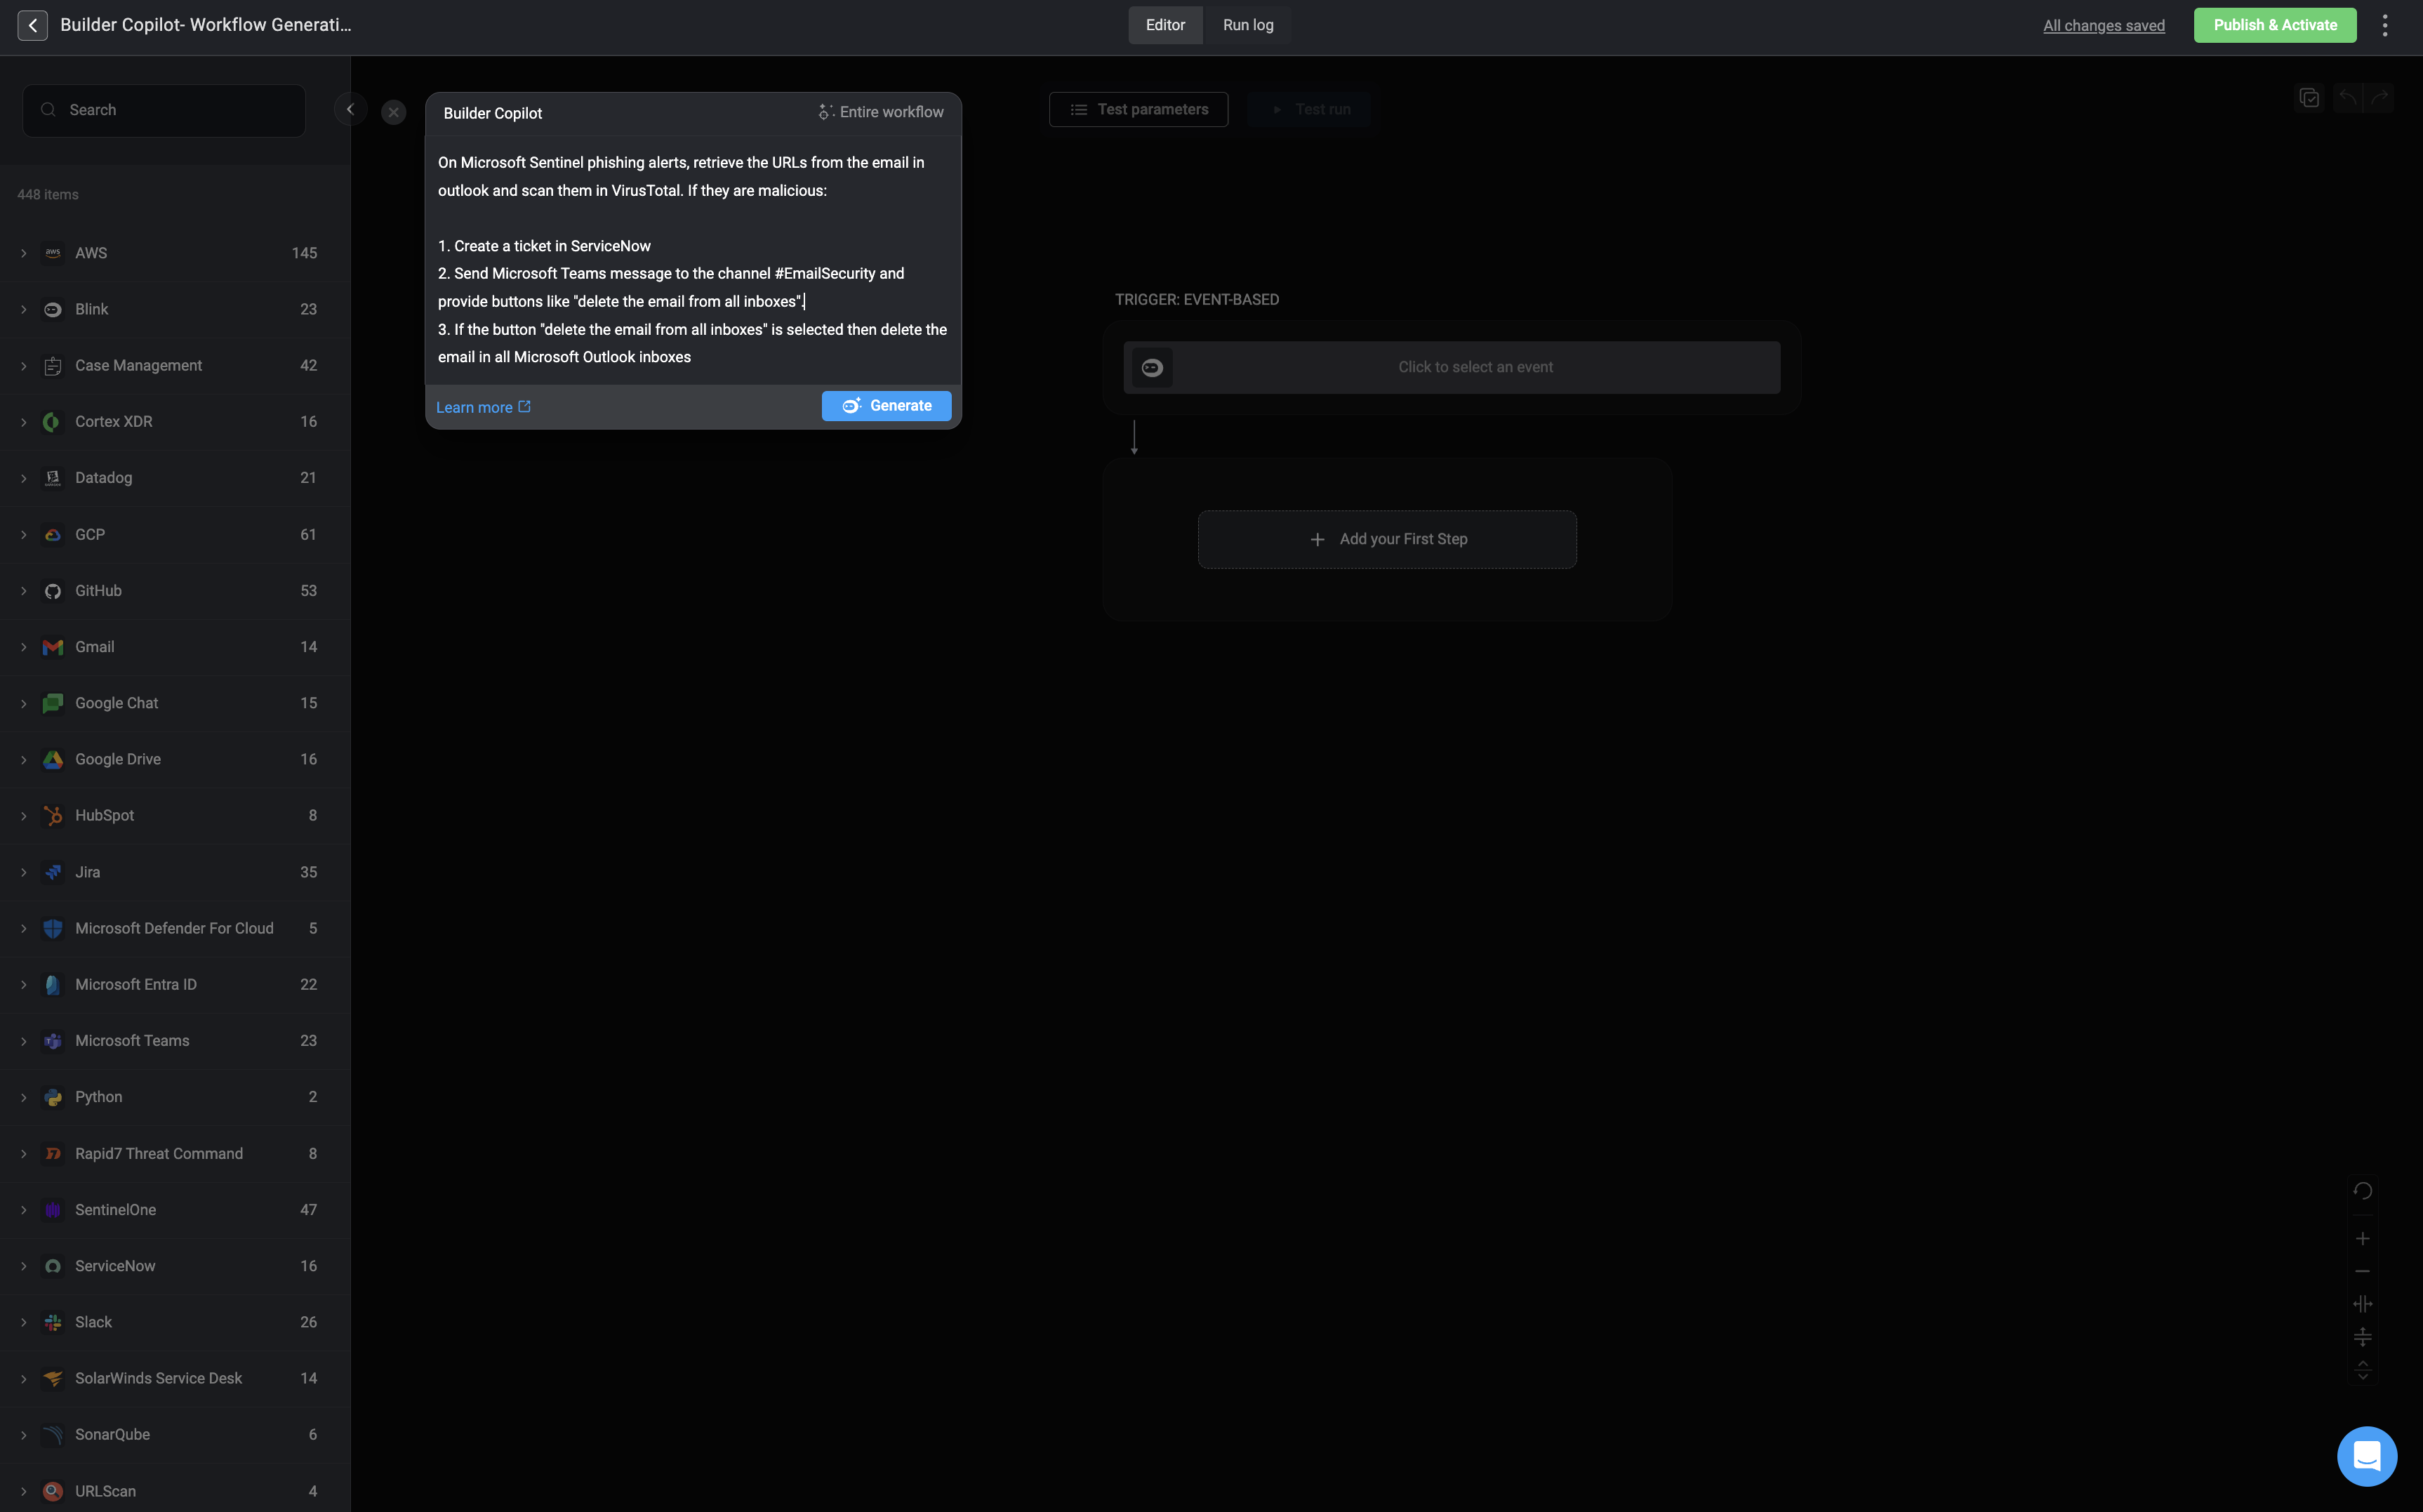Collapse the left sidebar panel
This screenshot has height=1512, width=2423.
[350, 109]
